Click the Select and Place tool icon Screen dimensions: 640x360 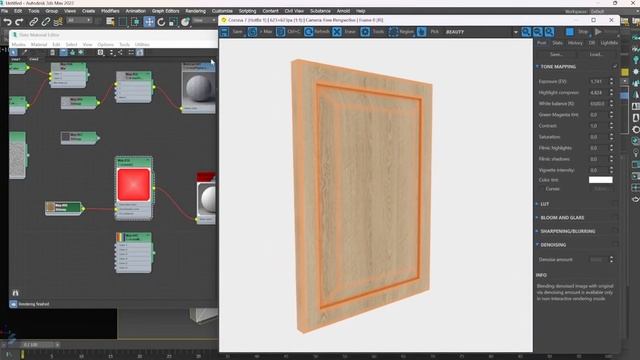tap(185, 22)
